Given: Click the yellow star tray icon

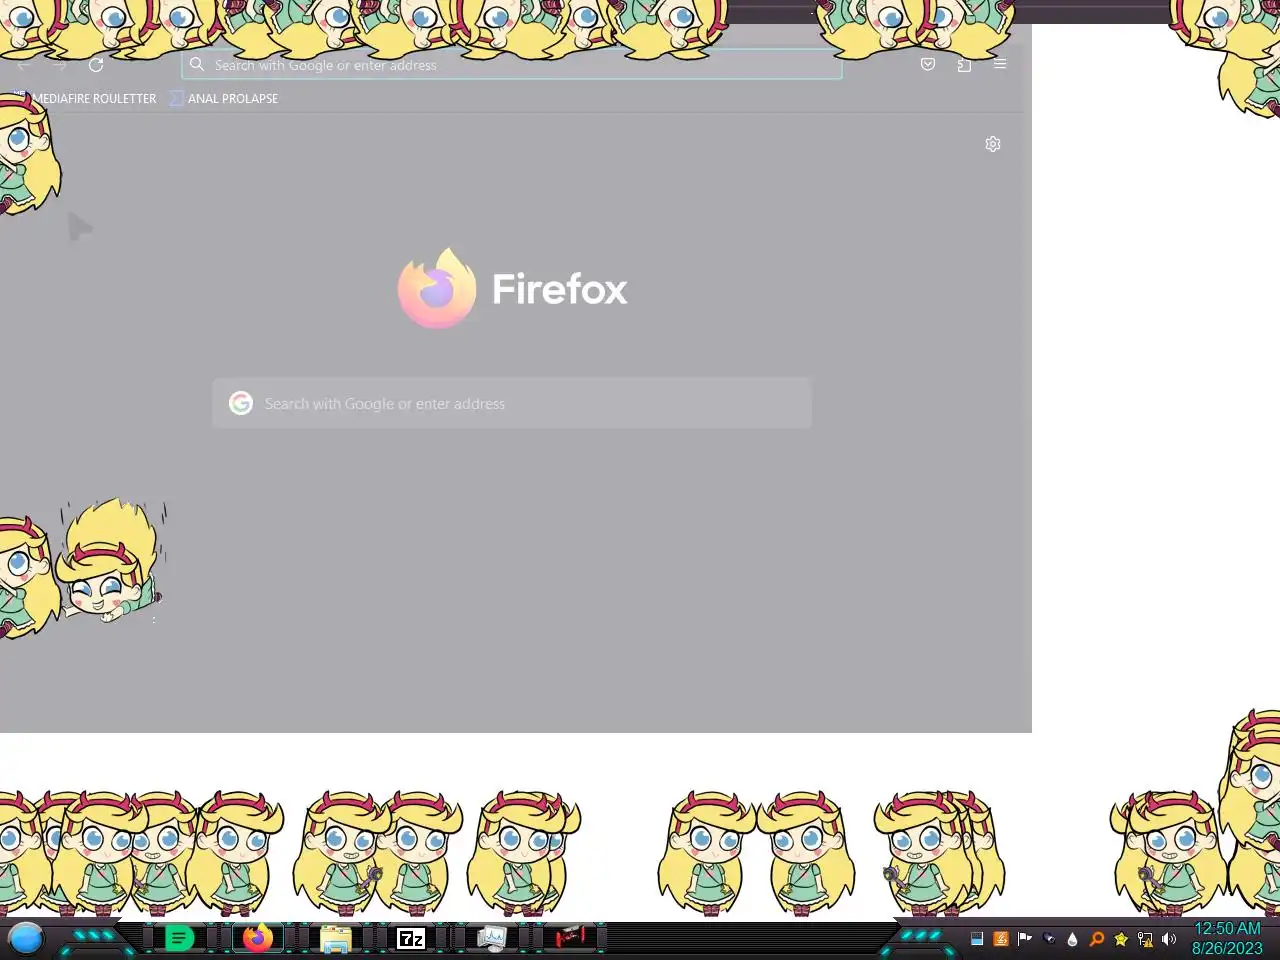Looking at the screenshot, I should tap(1121, 939).
